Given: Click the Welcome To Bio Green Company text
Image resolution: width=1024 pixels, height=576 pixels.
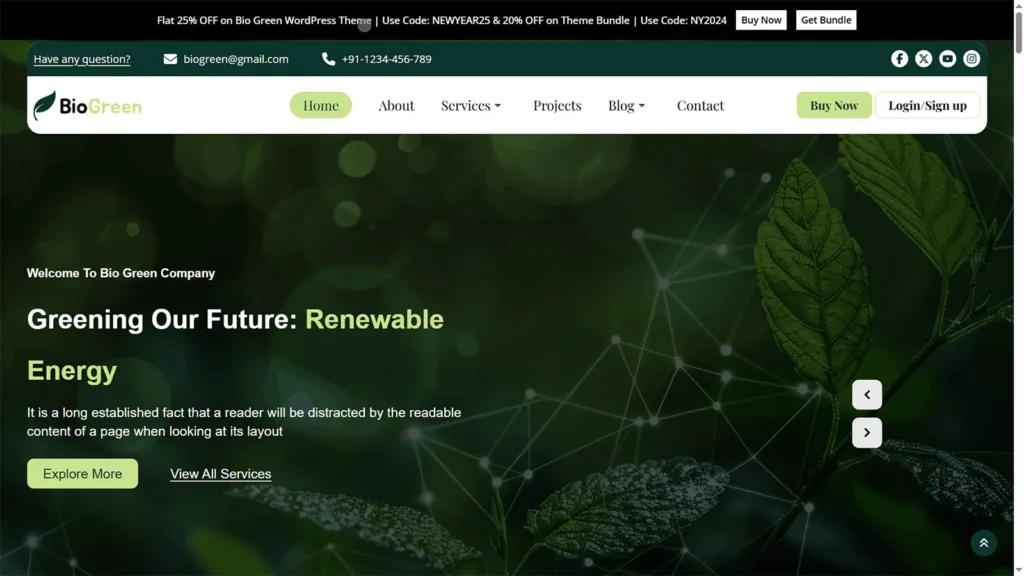Looking at the screenshot, I should pos(121,273).
